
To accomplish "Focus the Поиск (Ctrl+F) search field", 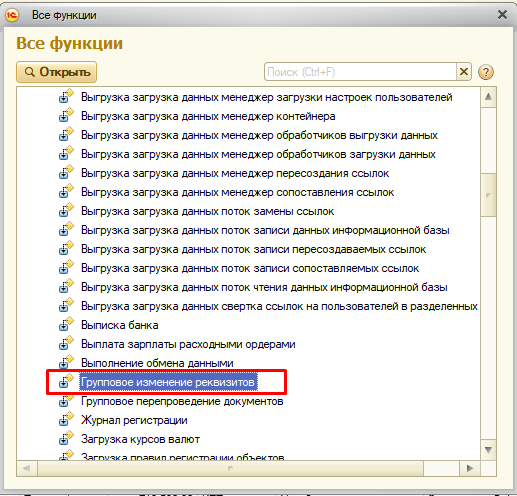I will pos(360,72).
